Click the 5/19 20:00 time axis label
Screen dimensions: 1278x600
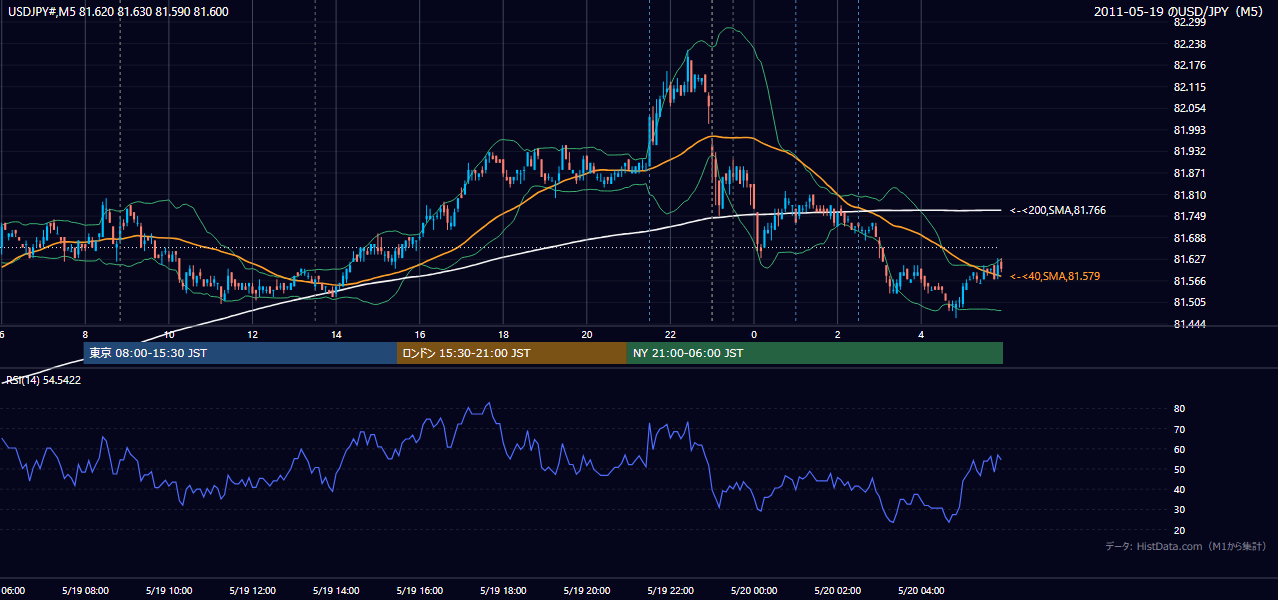(588, 590)
